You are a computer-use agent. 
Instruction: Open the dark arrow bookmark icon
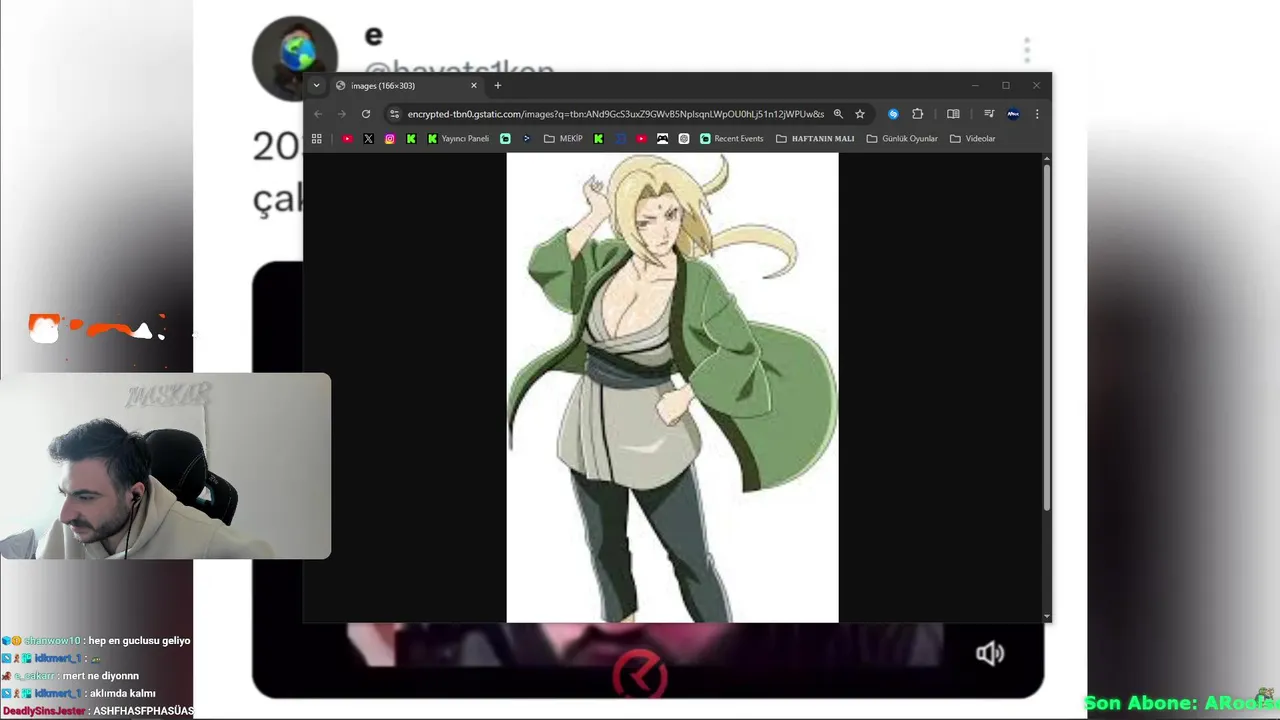point(527,139)
